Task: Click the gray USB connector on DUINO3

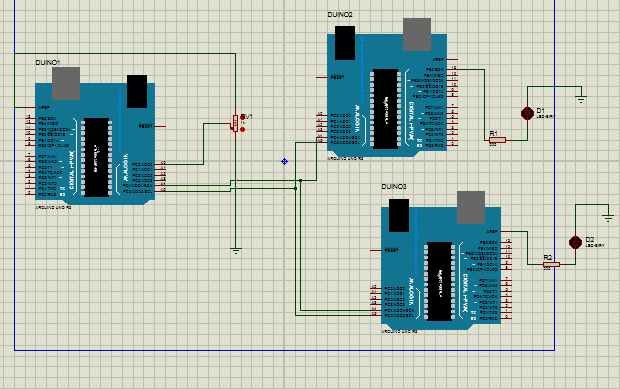Action: [x=471, y=208]
